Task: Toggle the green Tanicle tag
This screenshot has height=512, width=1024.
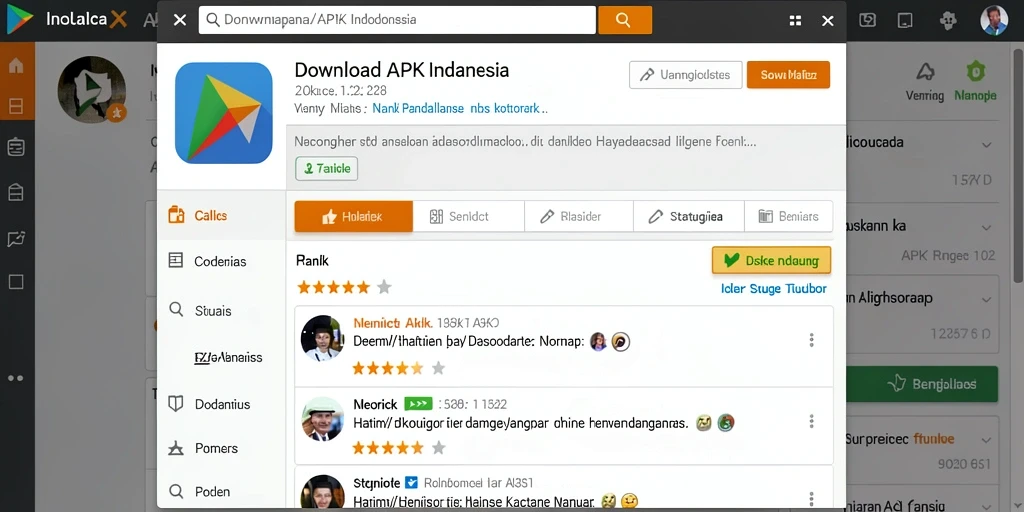Action: [x=327, y=168]
